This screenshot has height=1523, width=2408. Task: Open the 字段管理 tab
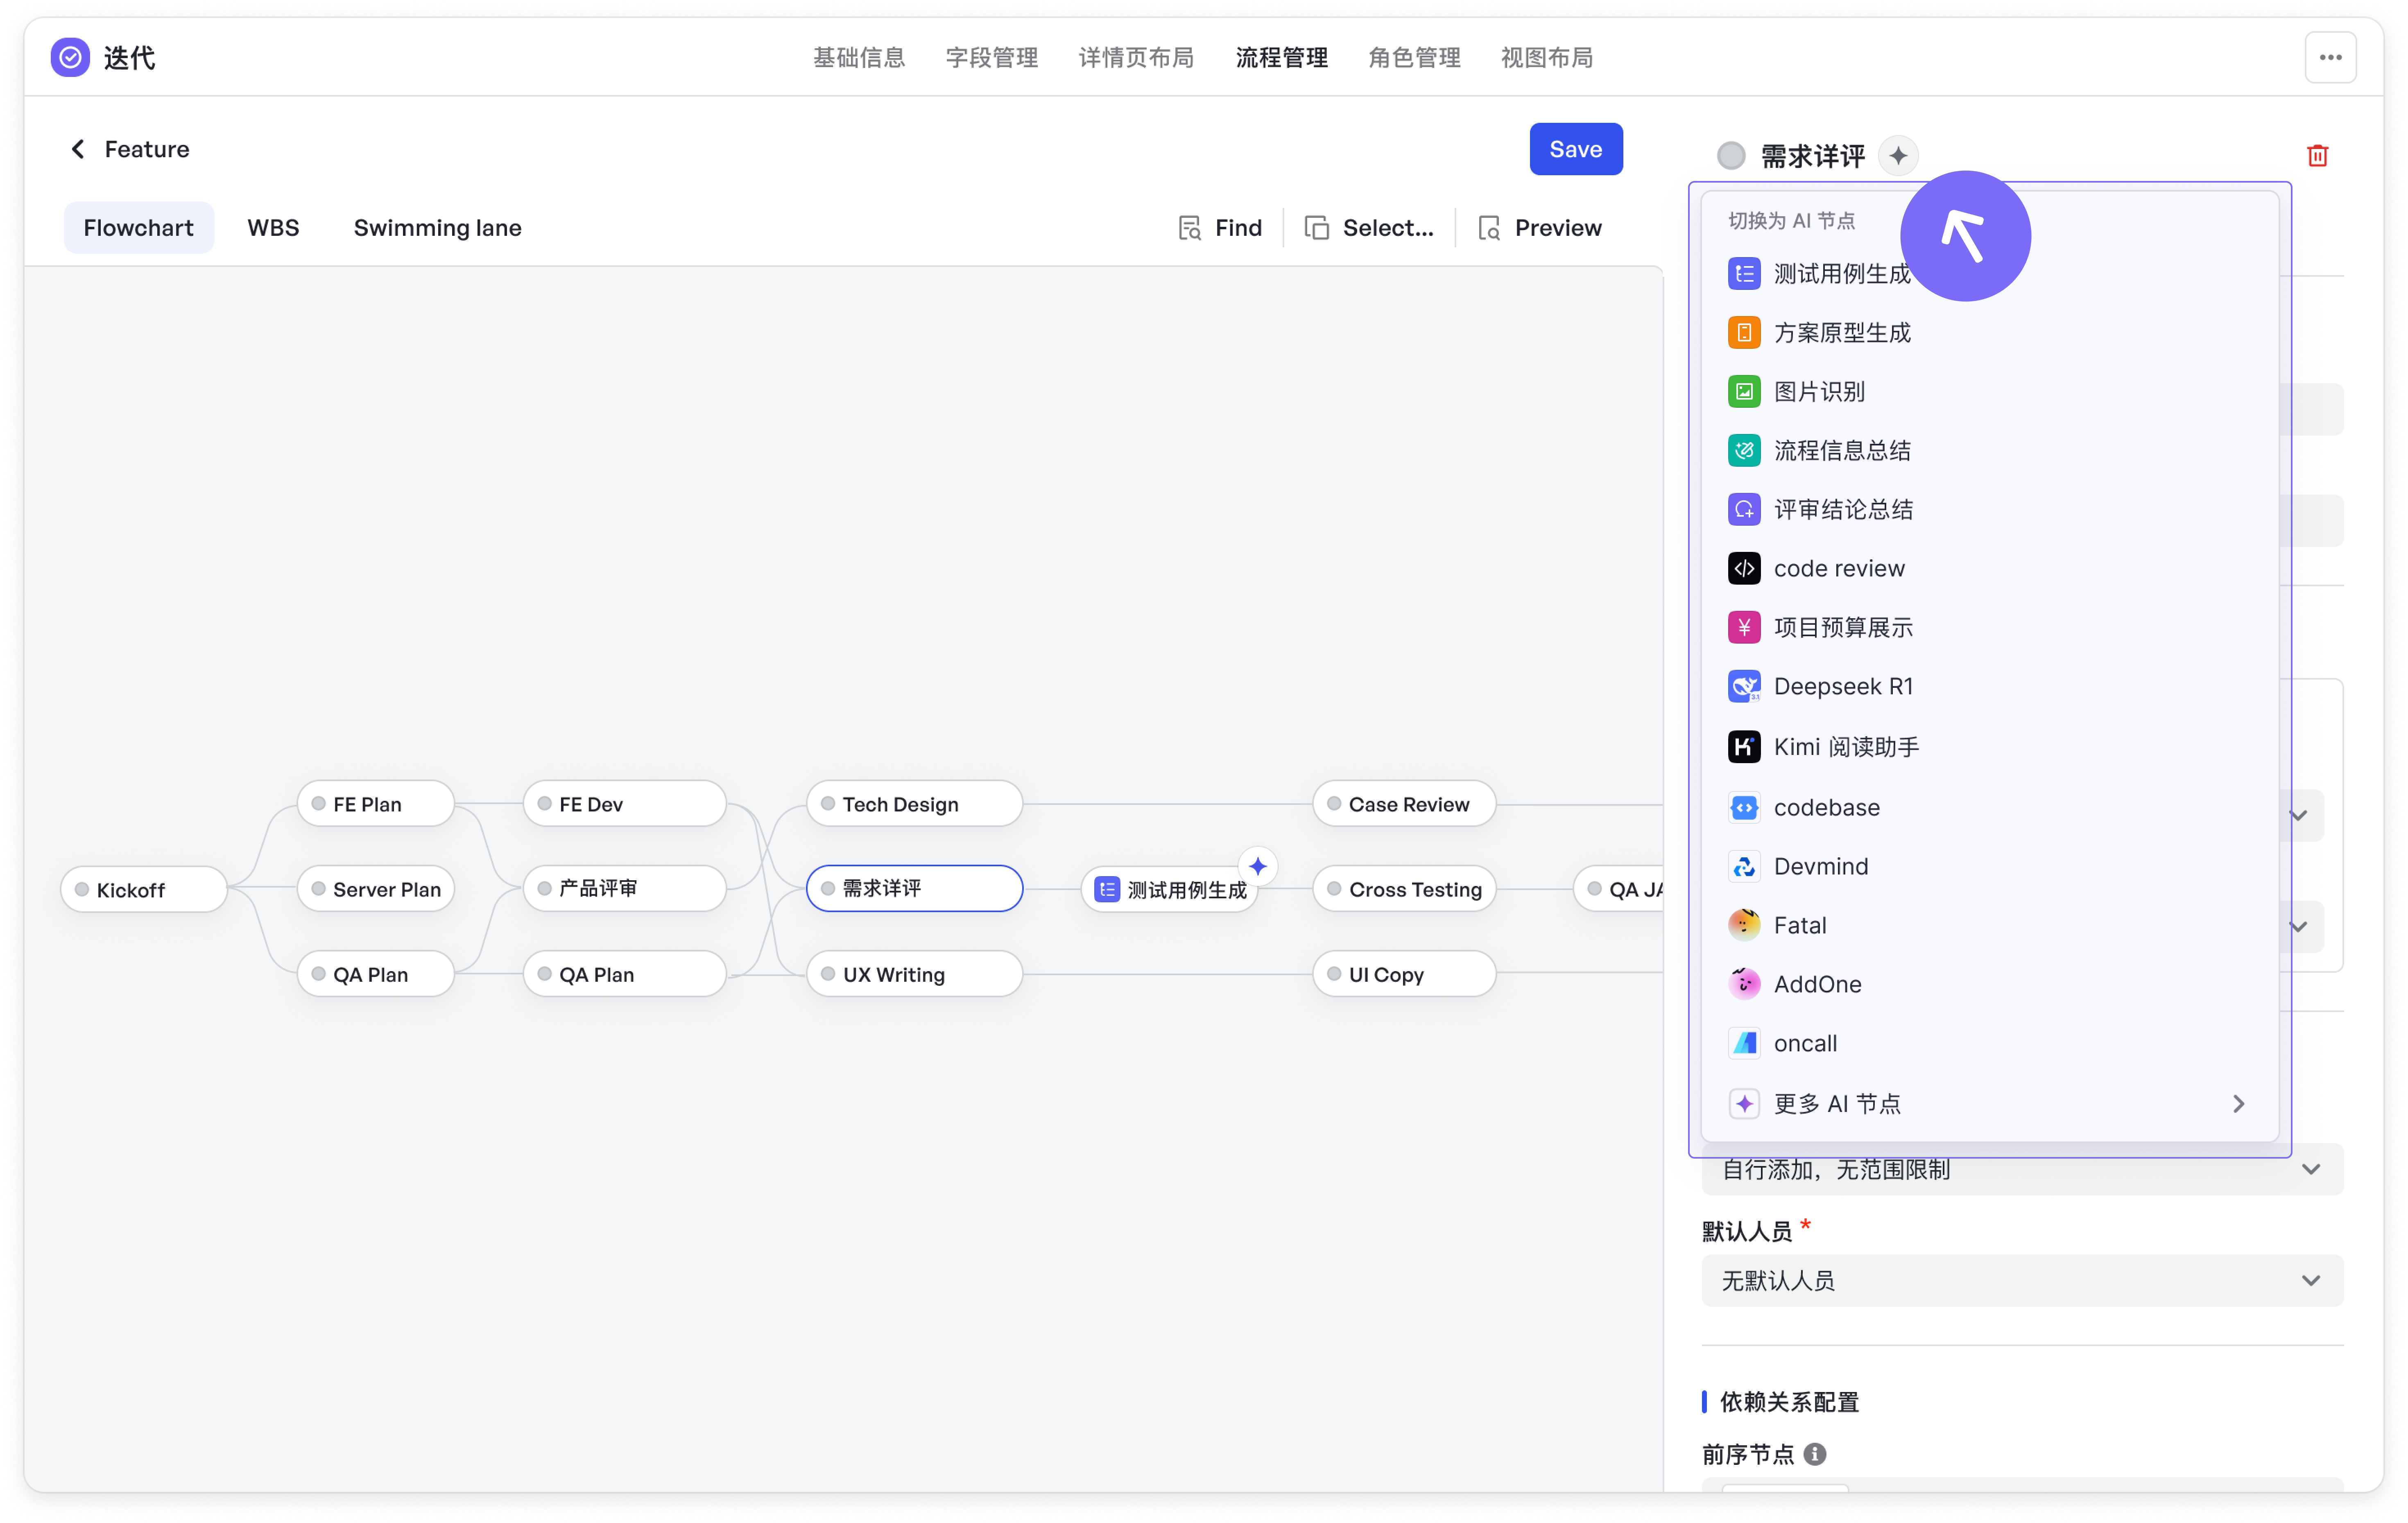[991, 58]
